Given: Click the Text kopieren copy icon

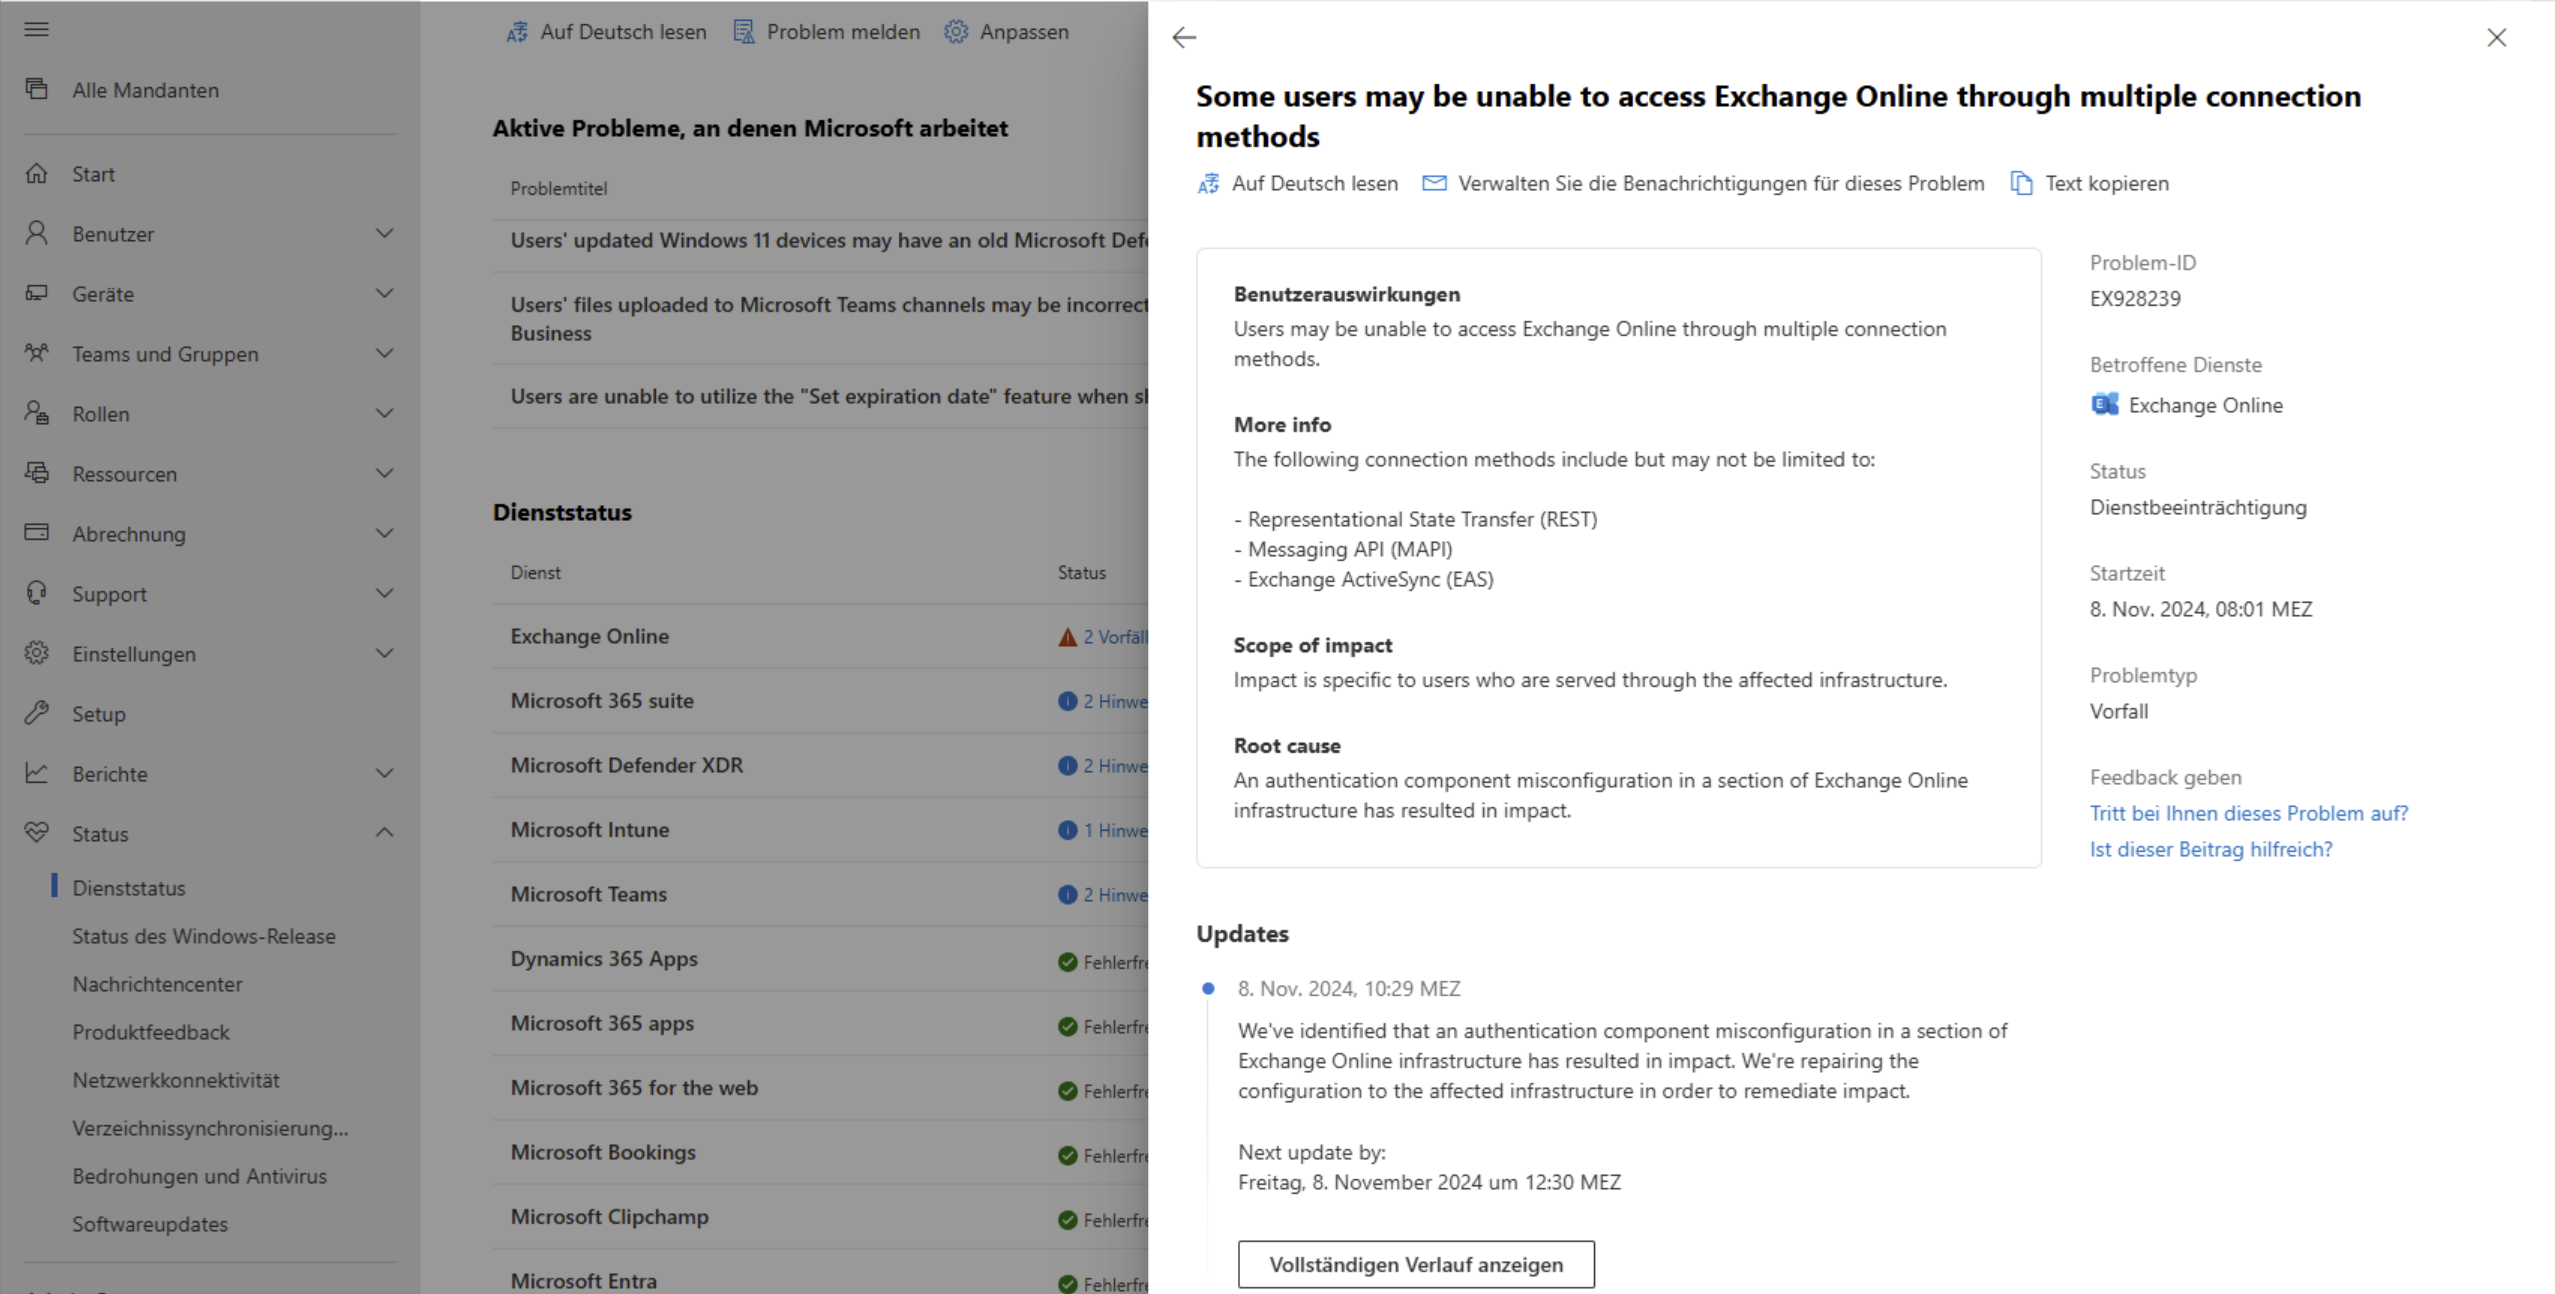Looking at the screenshot, I should [x=2021, y=184].
